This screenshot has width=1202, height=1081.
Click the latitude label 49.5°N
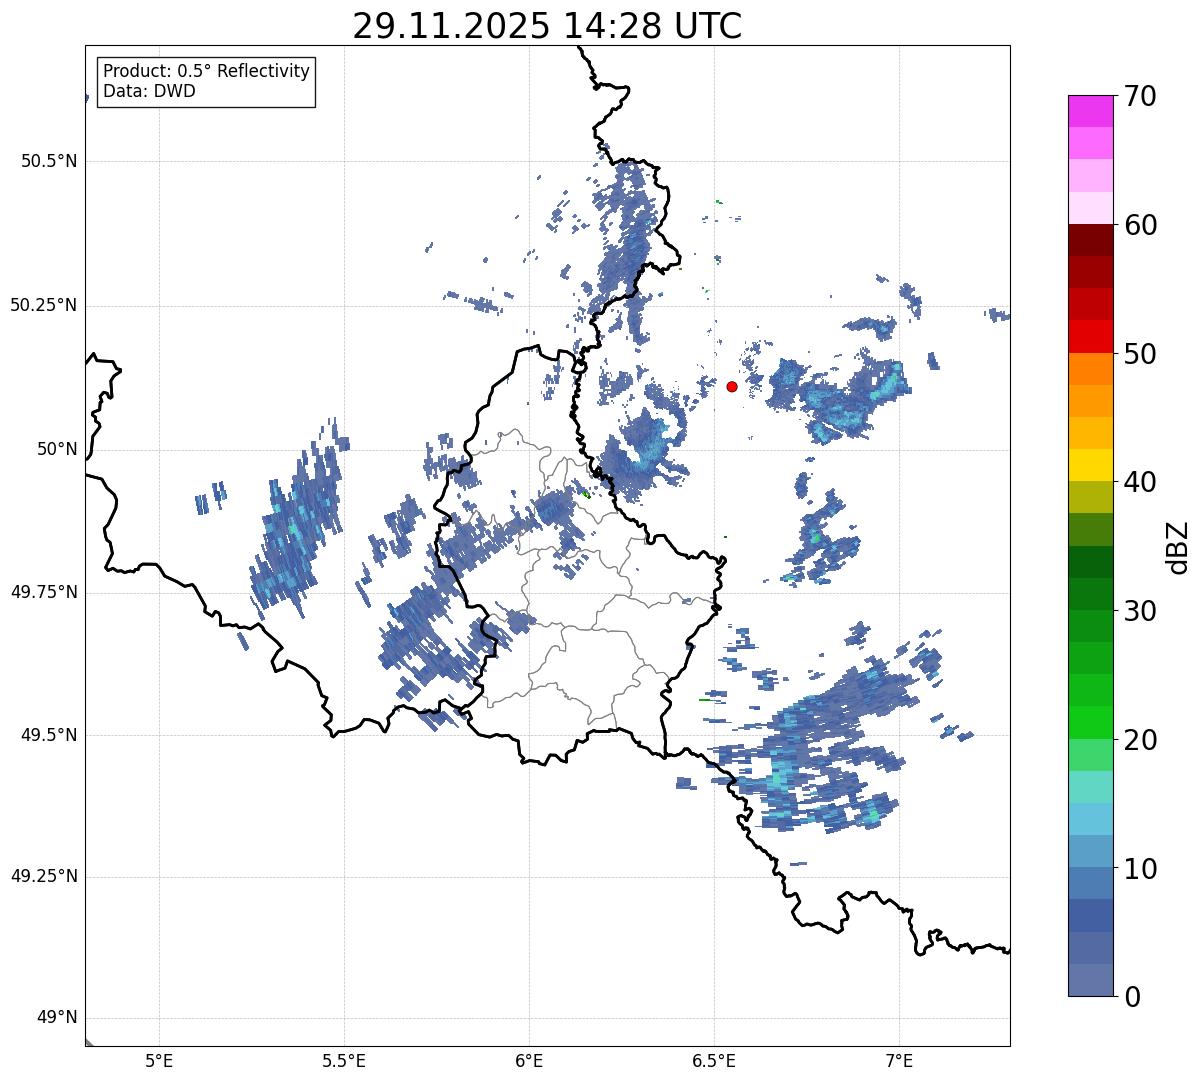tap(49, 735)
